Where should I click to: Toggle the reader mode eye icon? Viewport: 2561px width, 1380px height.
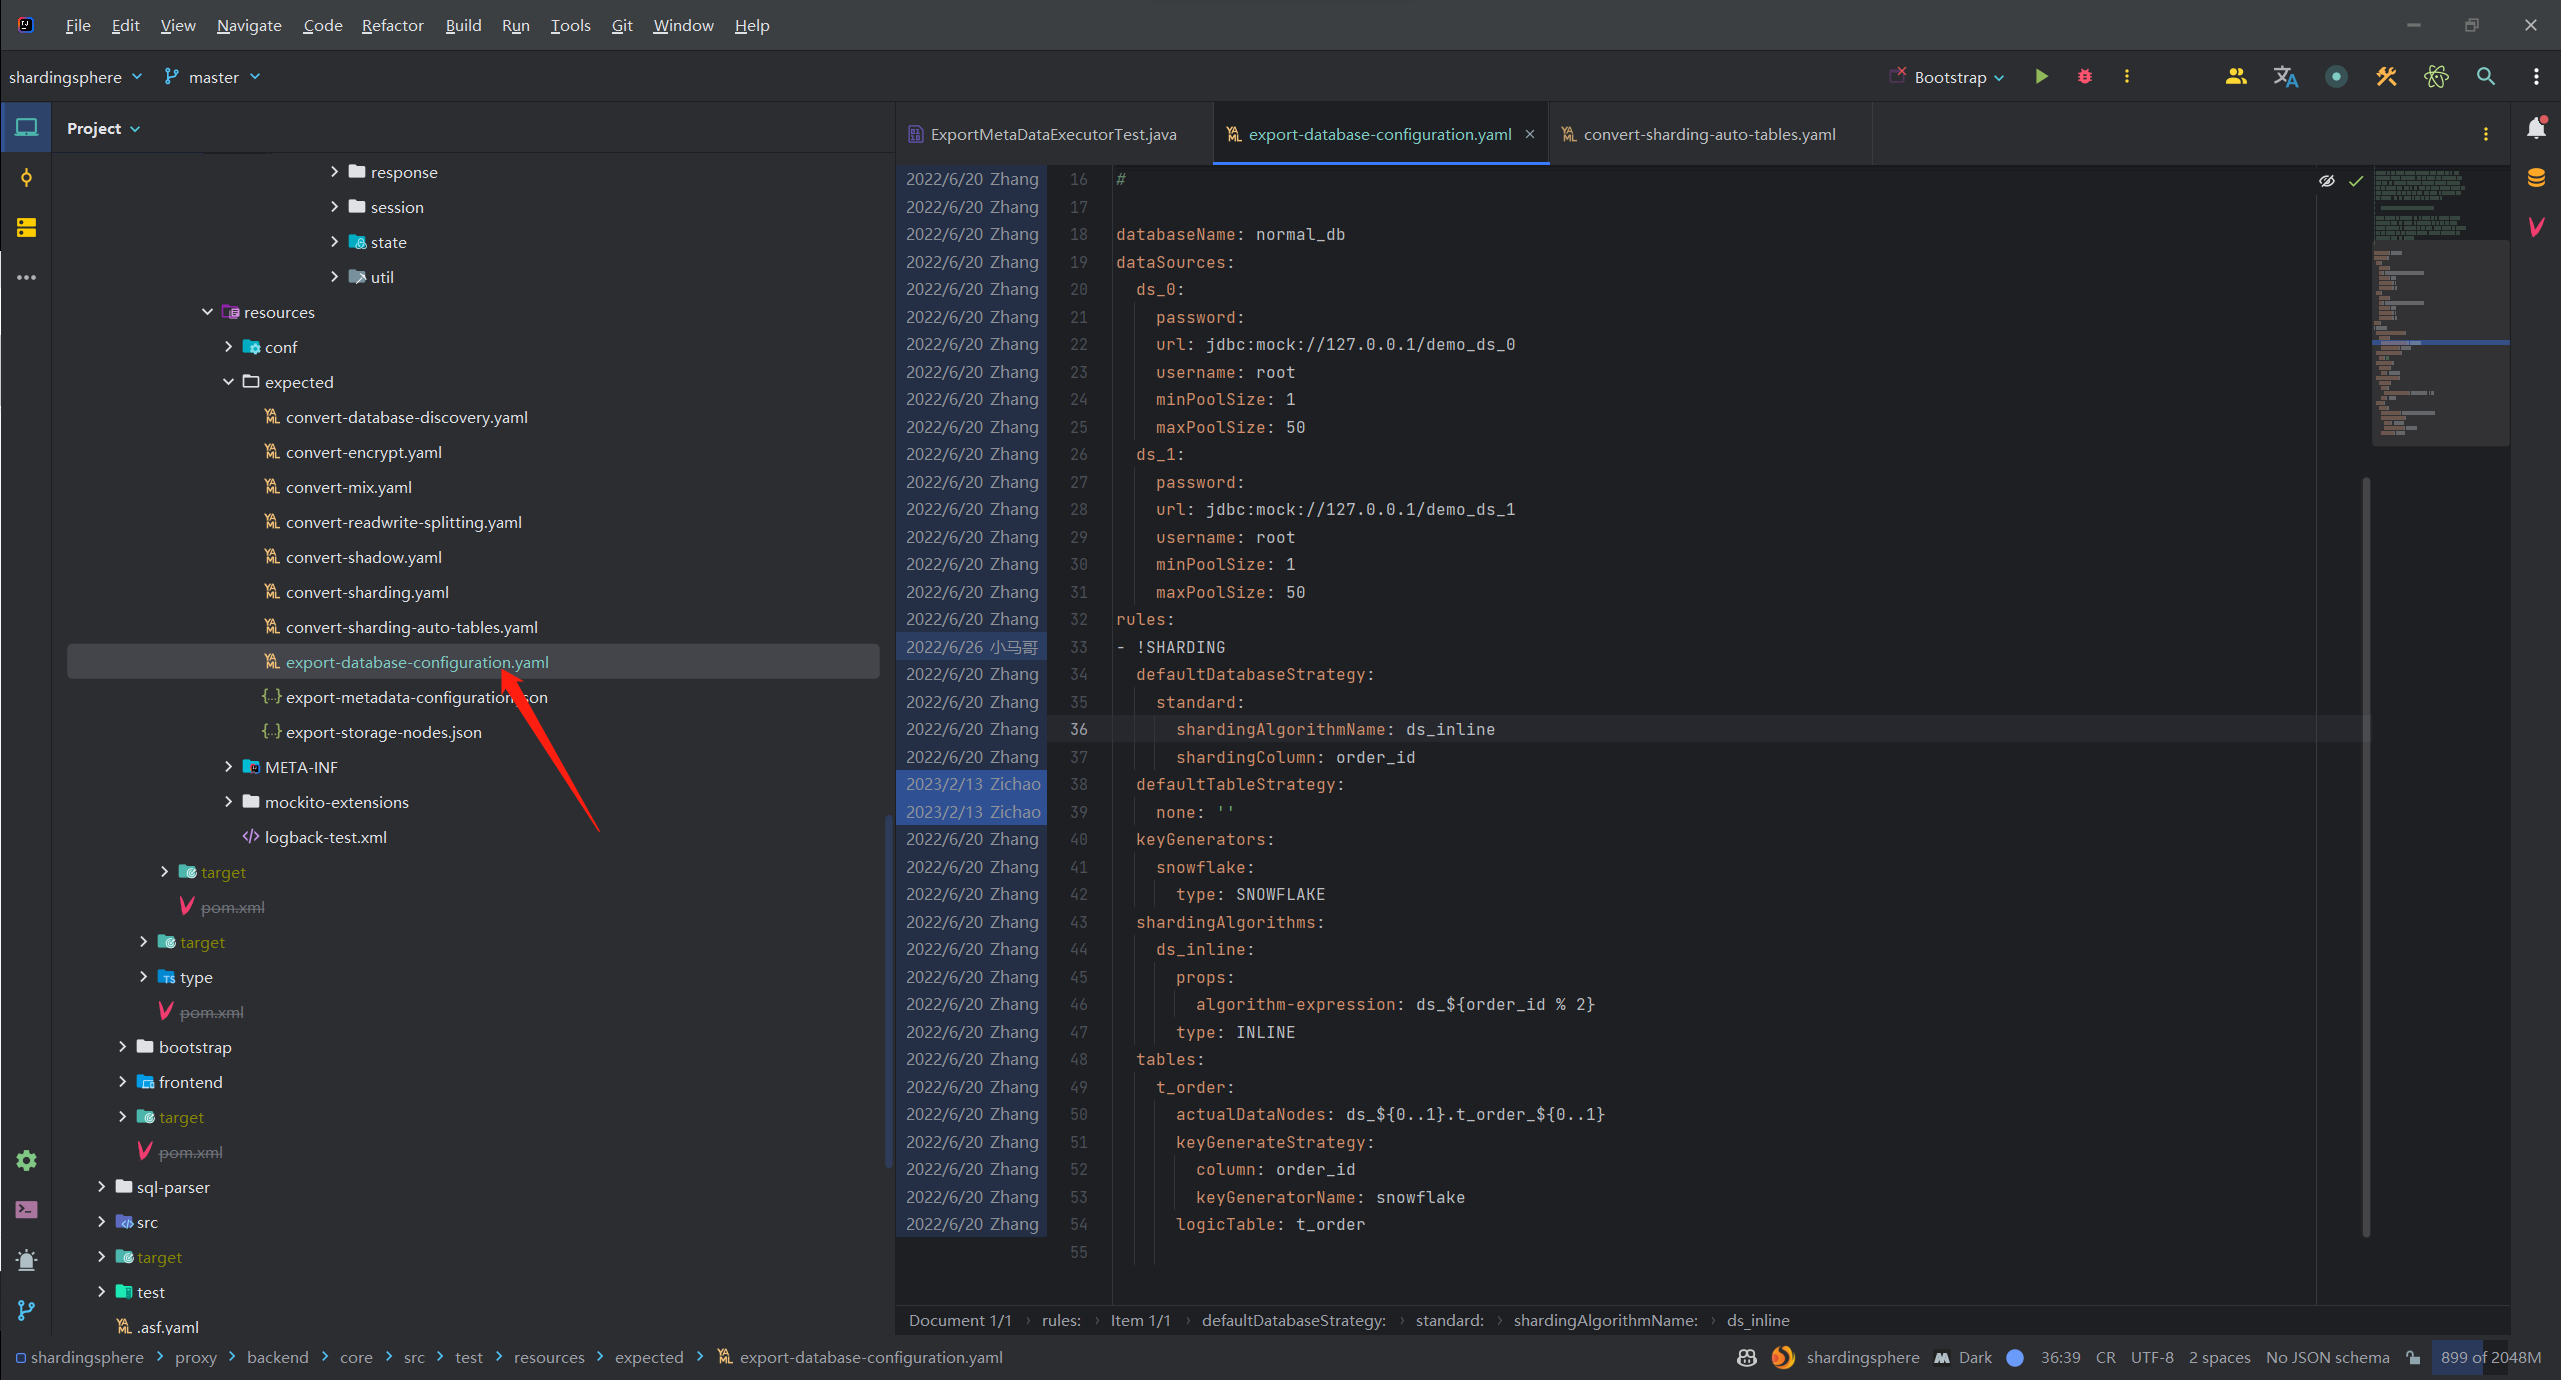(x=2326, y=181)
